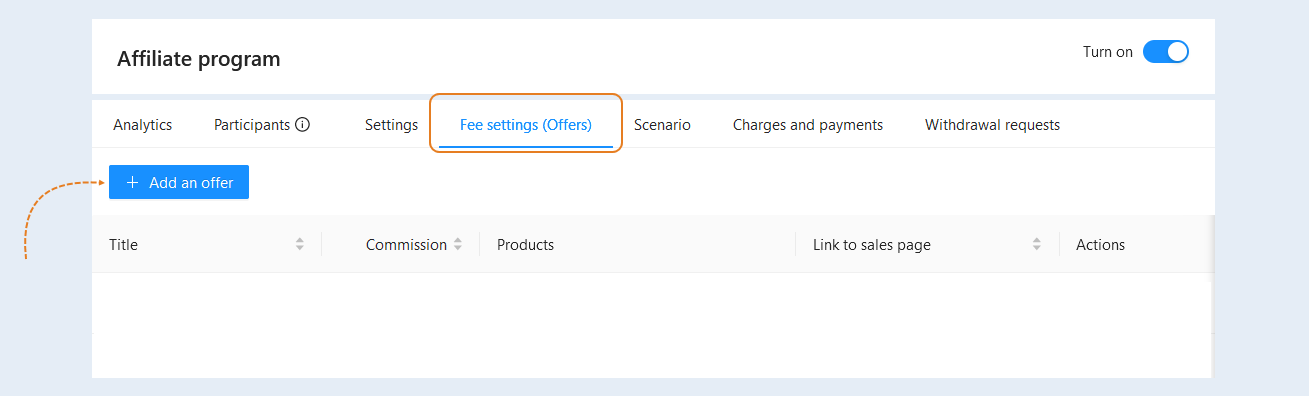Go to the Scenario tab
This screenshot has height=396, width=1309.
point(662,125)
